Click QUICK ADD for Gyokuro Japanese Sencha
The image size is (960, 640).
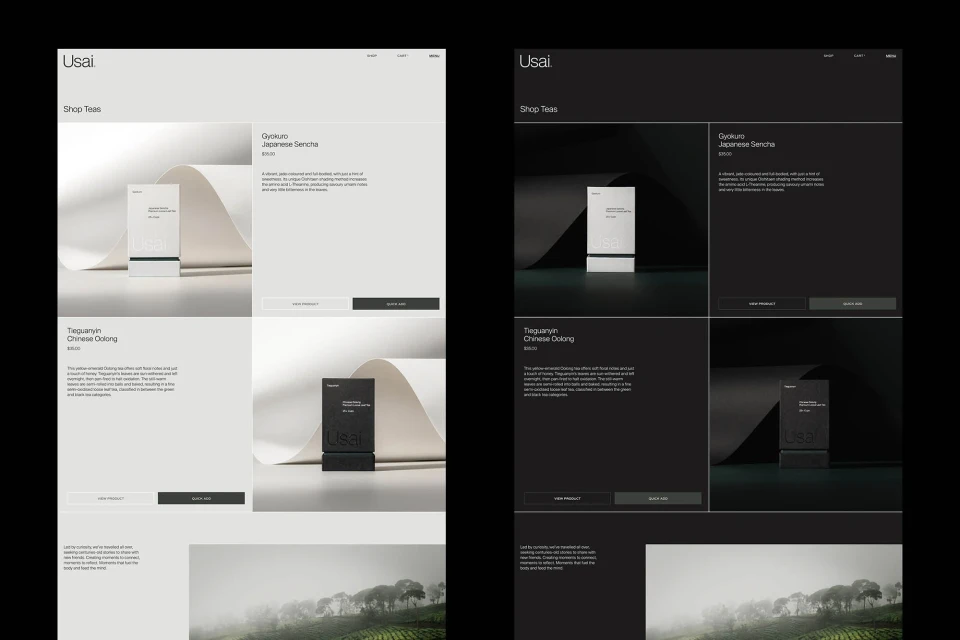pos(394,302)
